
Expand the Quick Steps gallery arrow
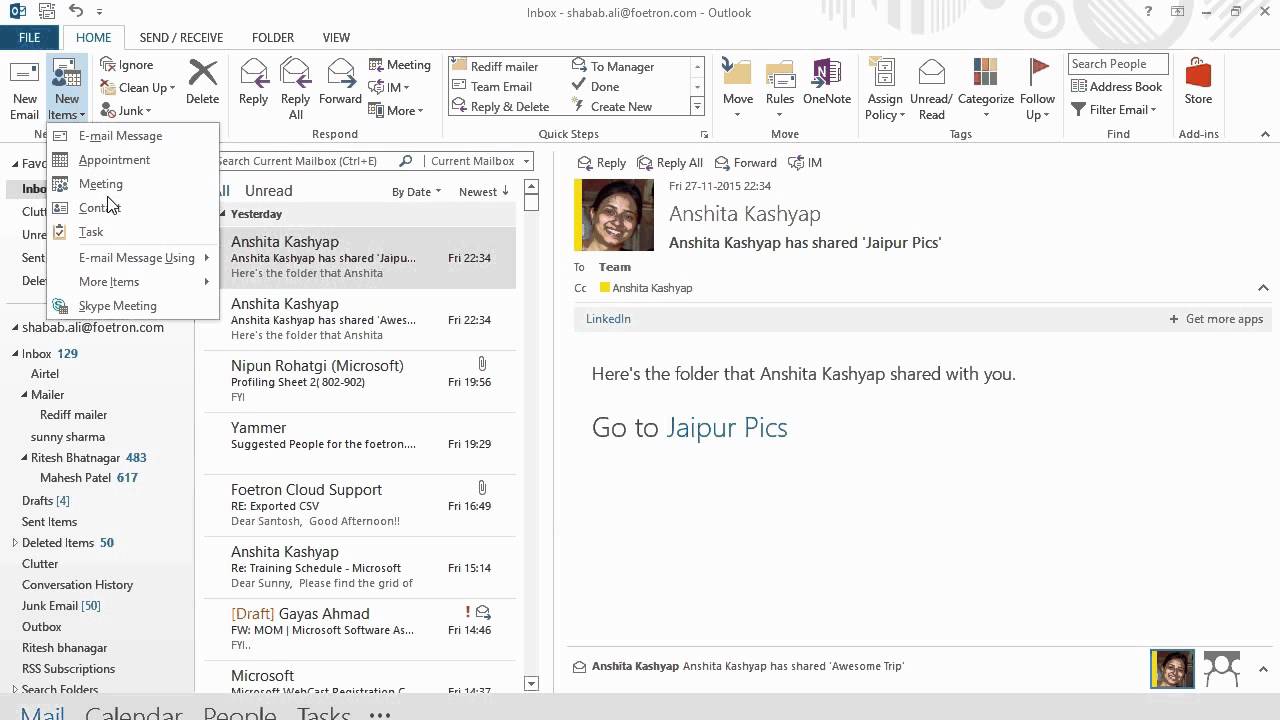point(697,107)
